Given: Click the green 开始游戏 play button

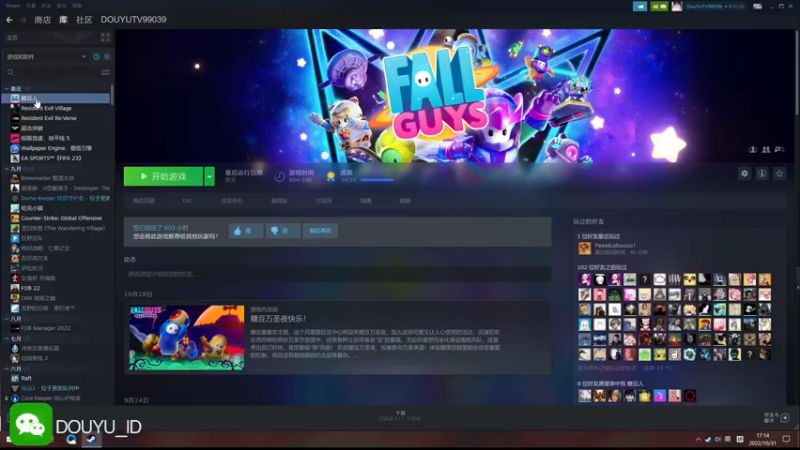Looking at the screenshot, I should pyautogui.click(x=163, y=177).
